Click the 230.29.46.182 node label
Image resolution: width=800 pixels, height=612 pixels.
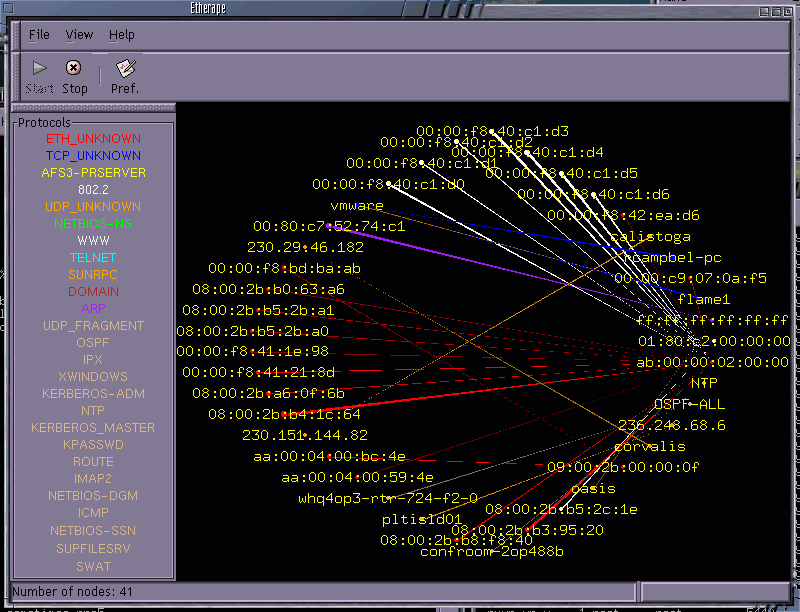[x=306, y=247]
